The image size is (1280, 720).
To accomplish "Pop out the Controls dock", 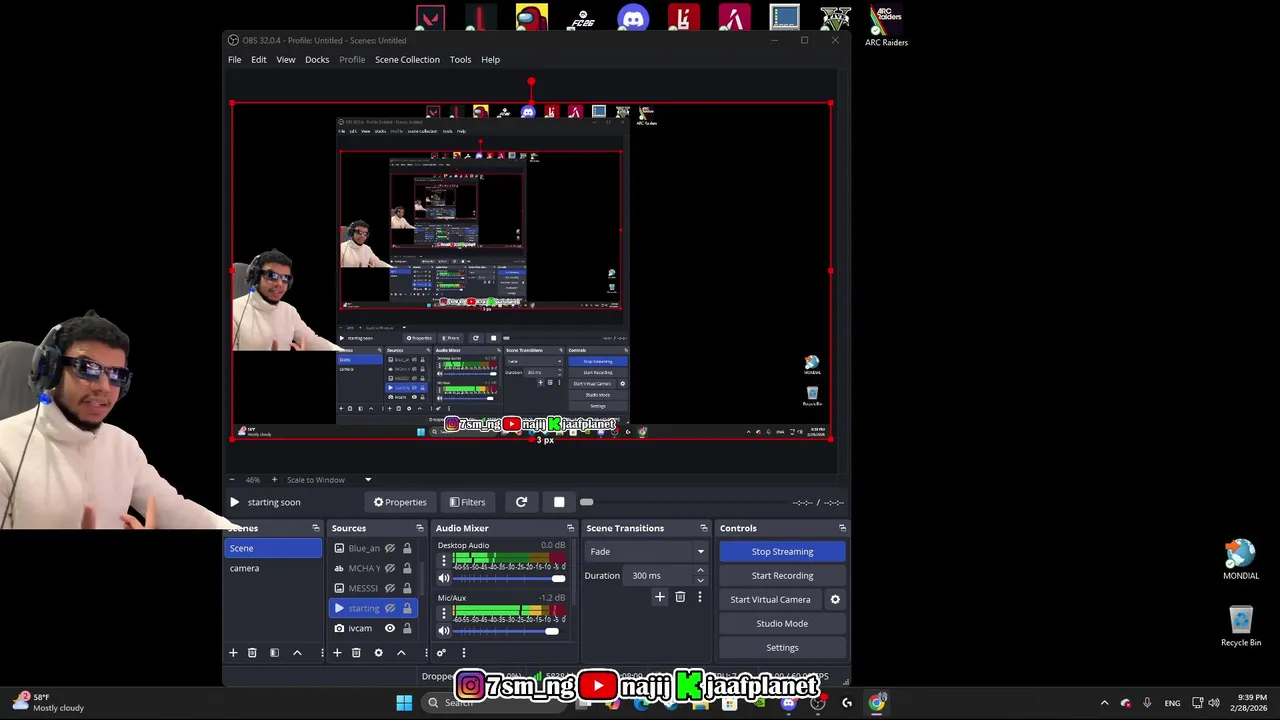I will [842, 528].
